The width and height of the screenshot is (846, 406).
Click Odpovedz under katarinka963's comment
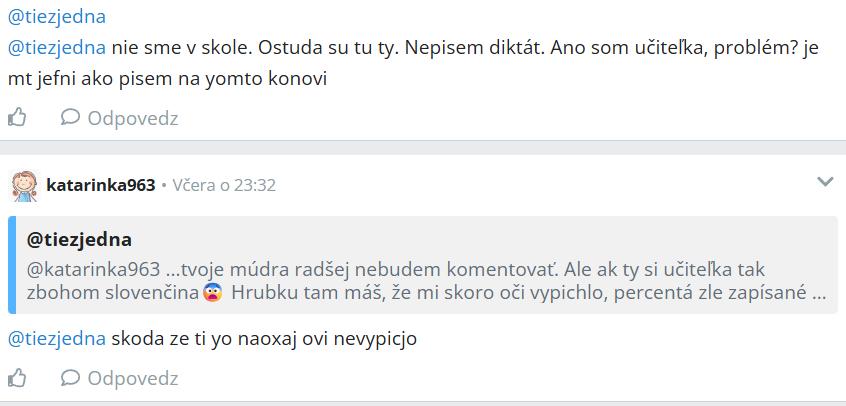[133, 378]
